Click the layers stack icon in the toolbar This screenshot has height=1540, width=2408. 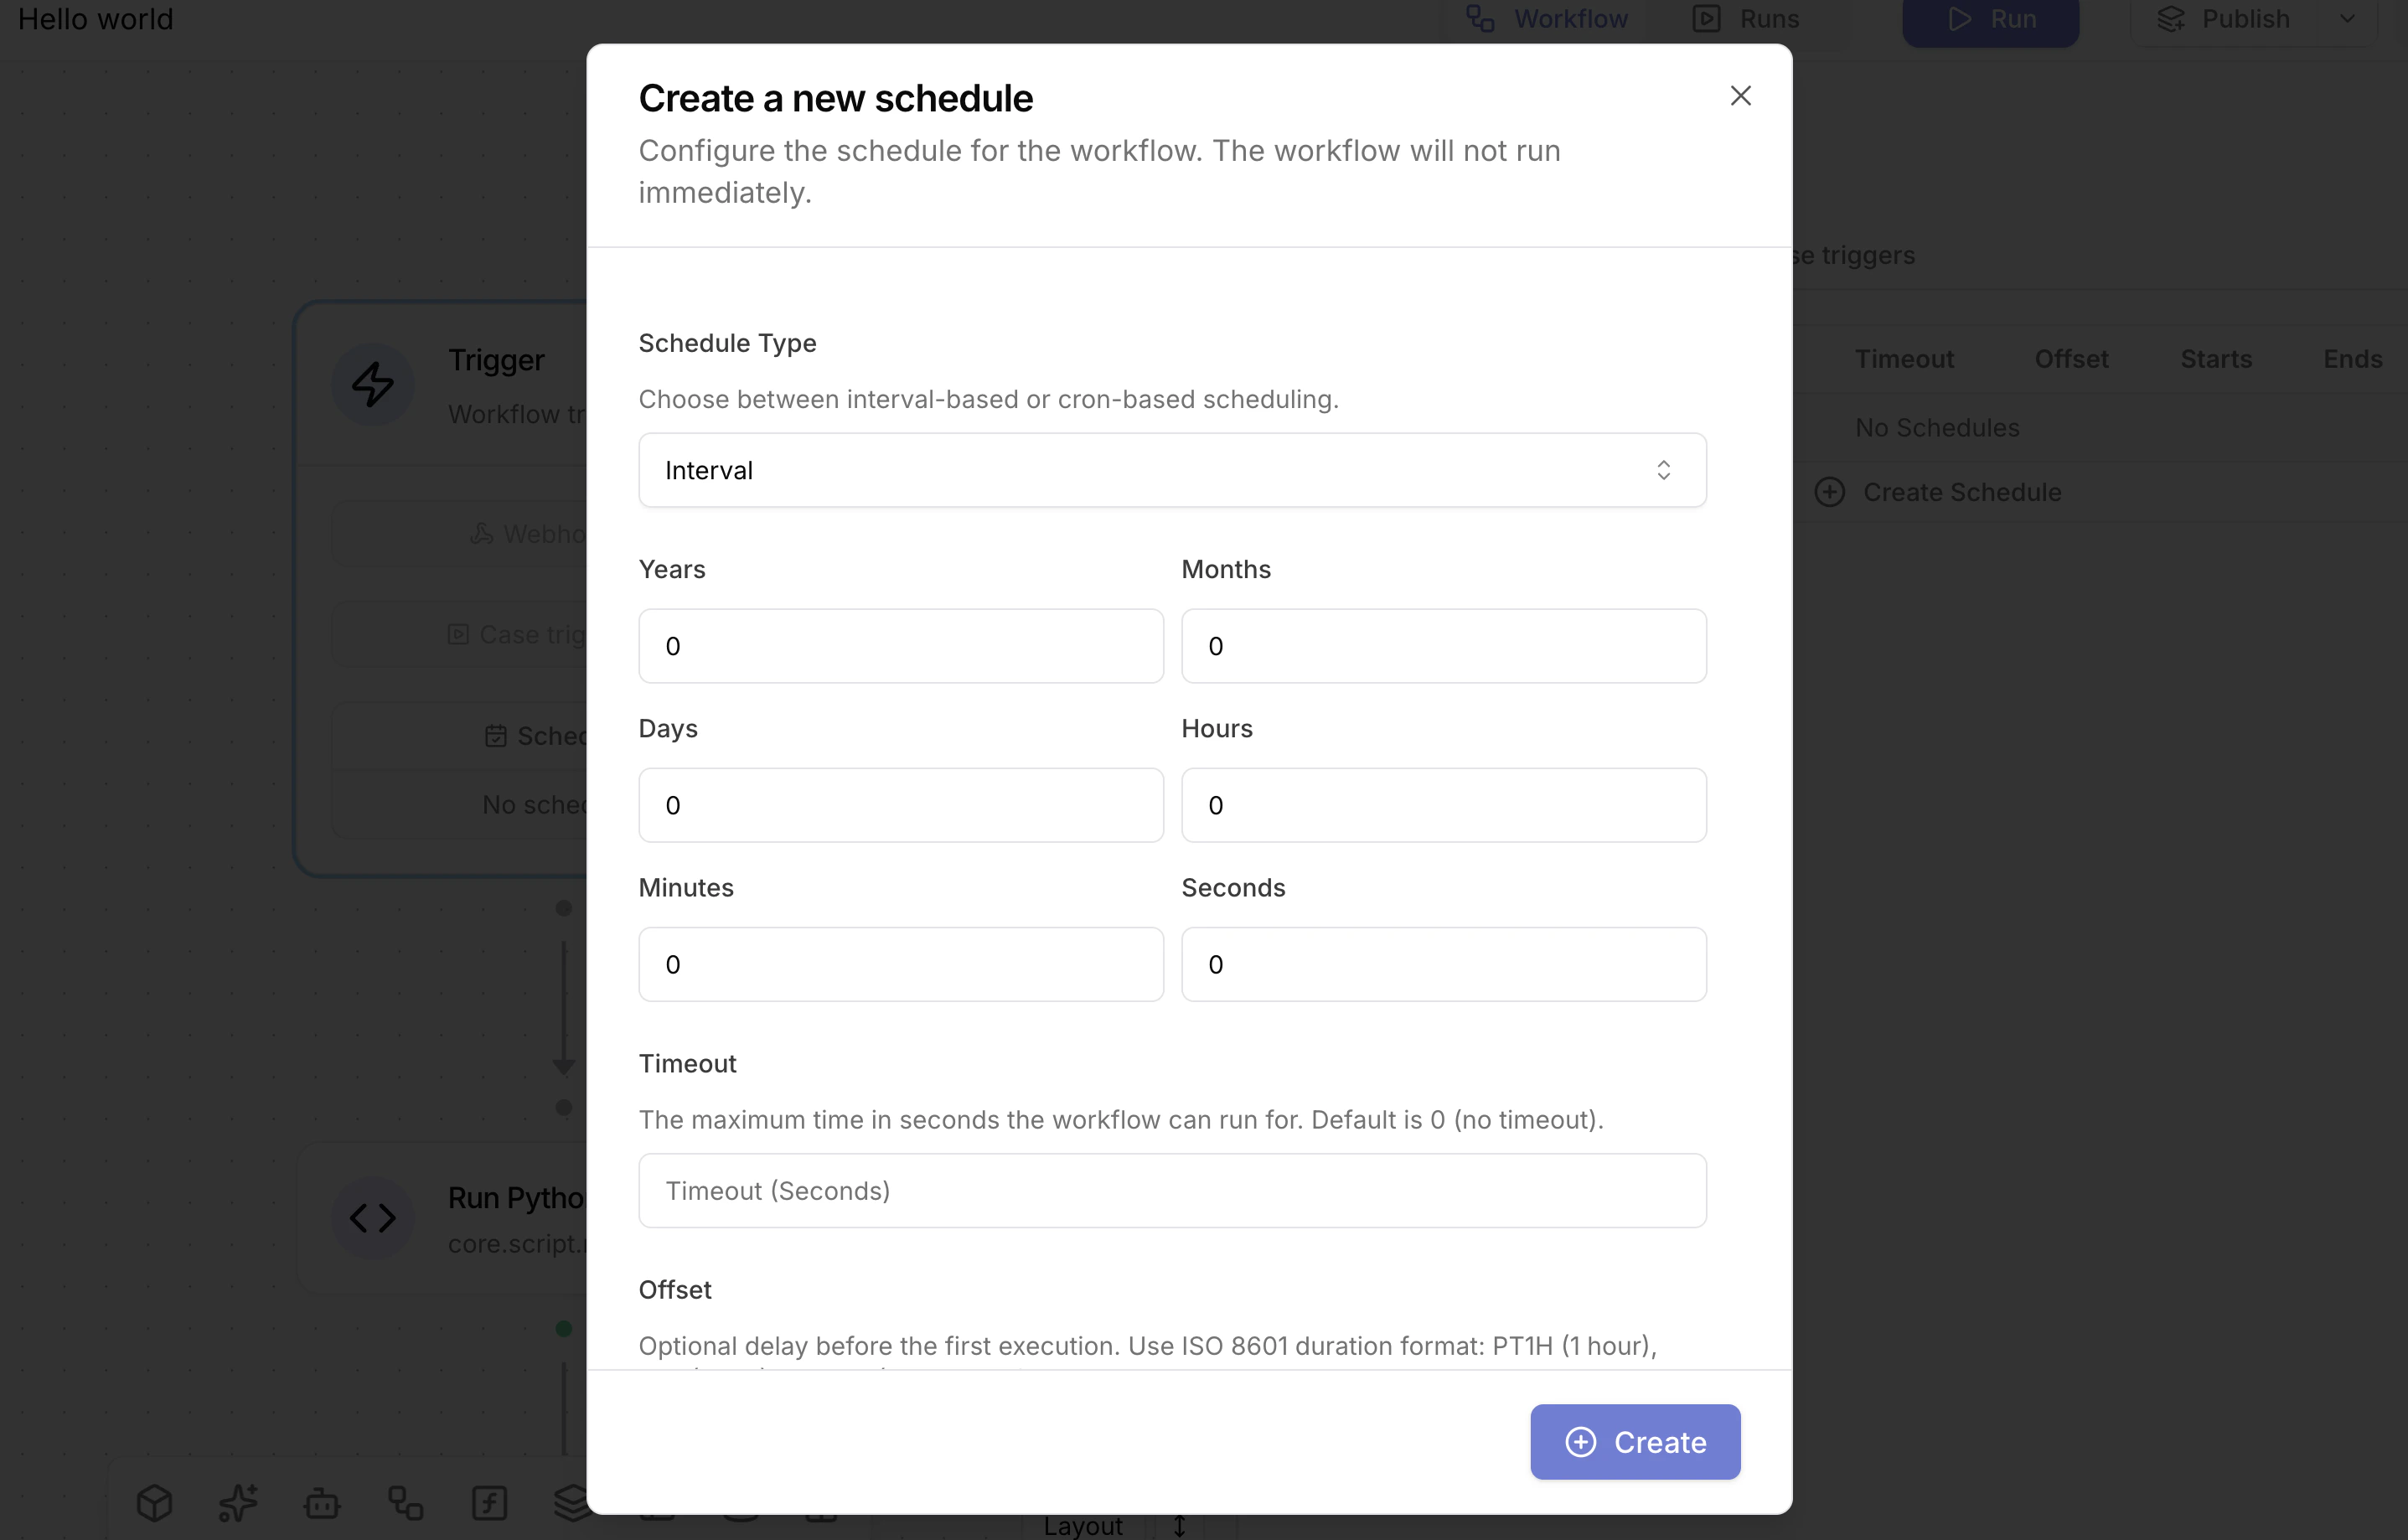coord(572,1502)
